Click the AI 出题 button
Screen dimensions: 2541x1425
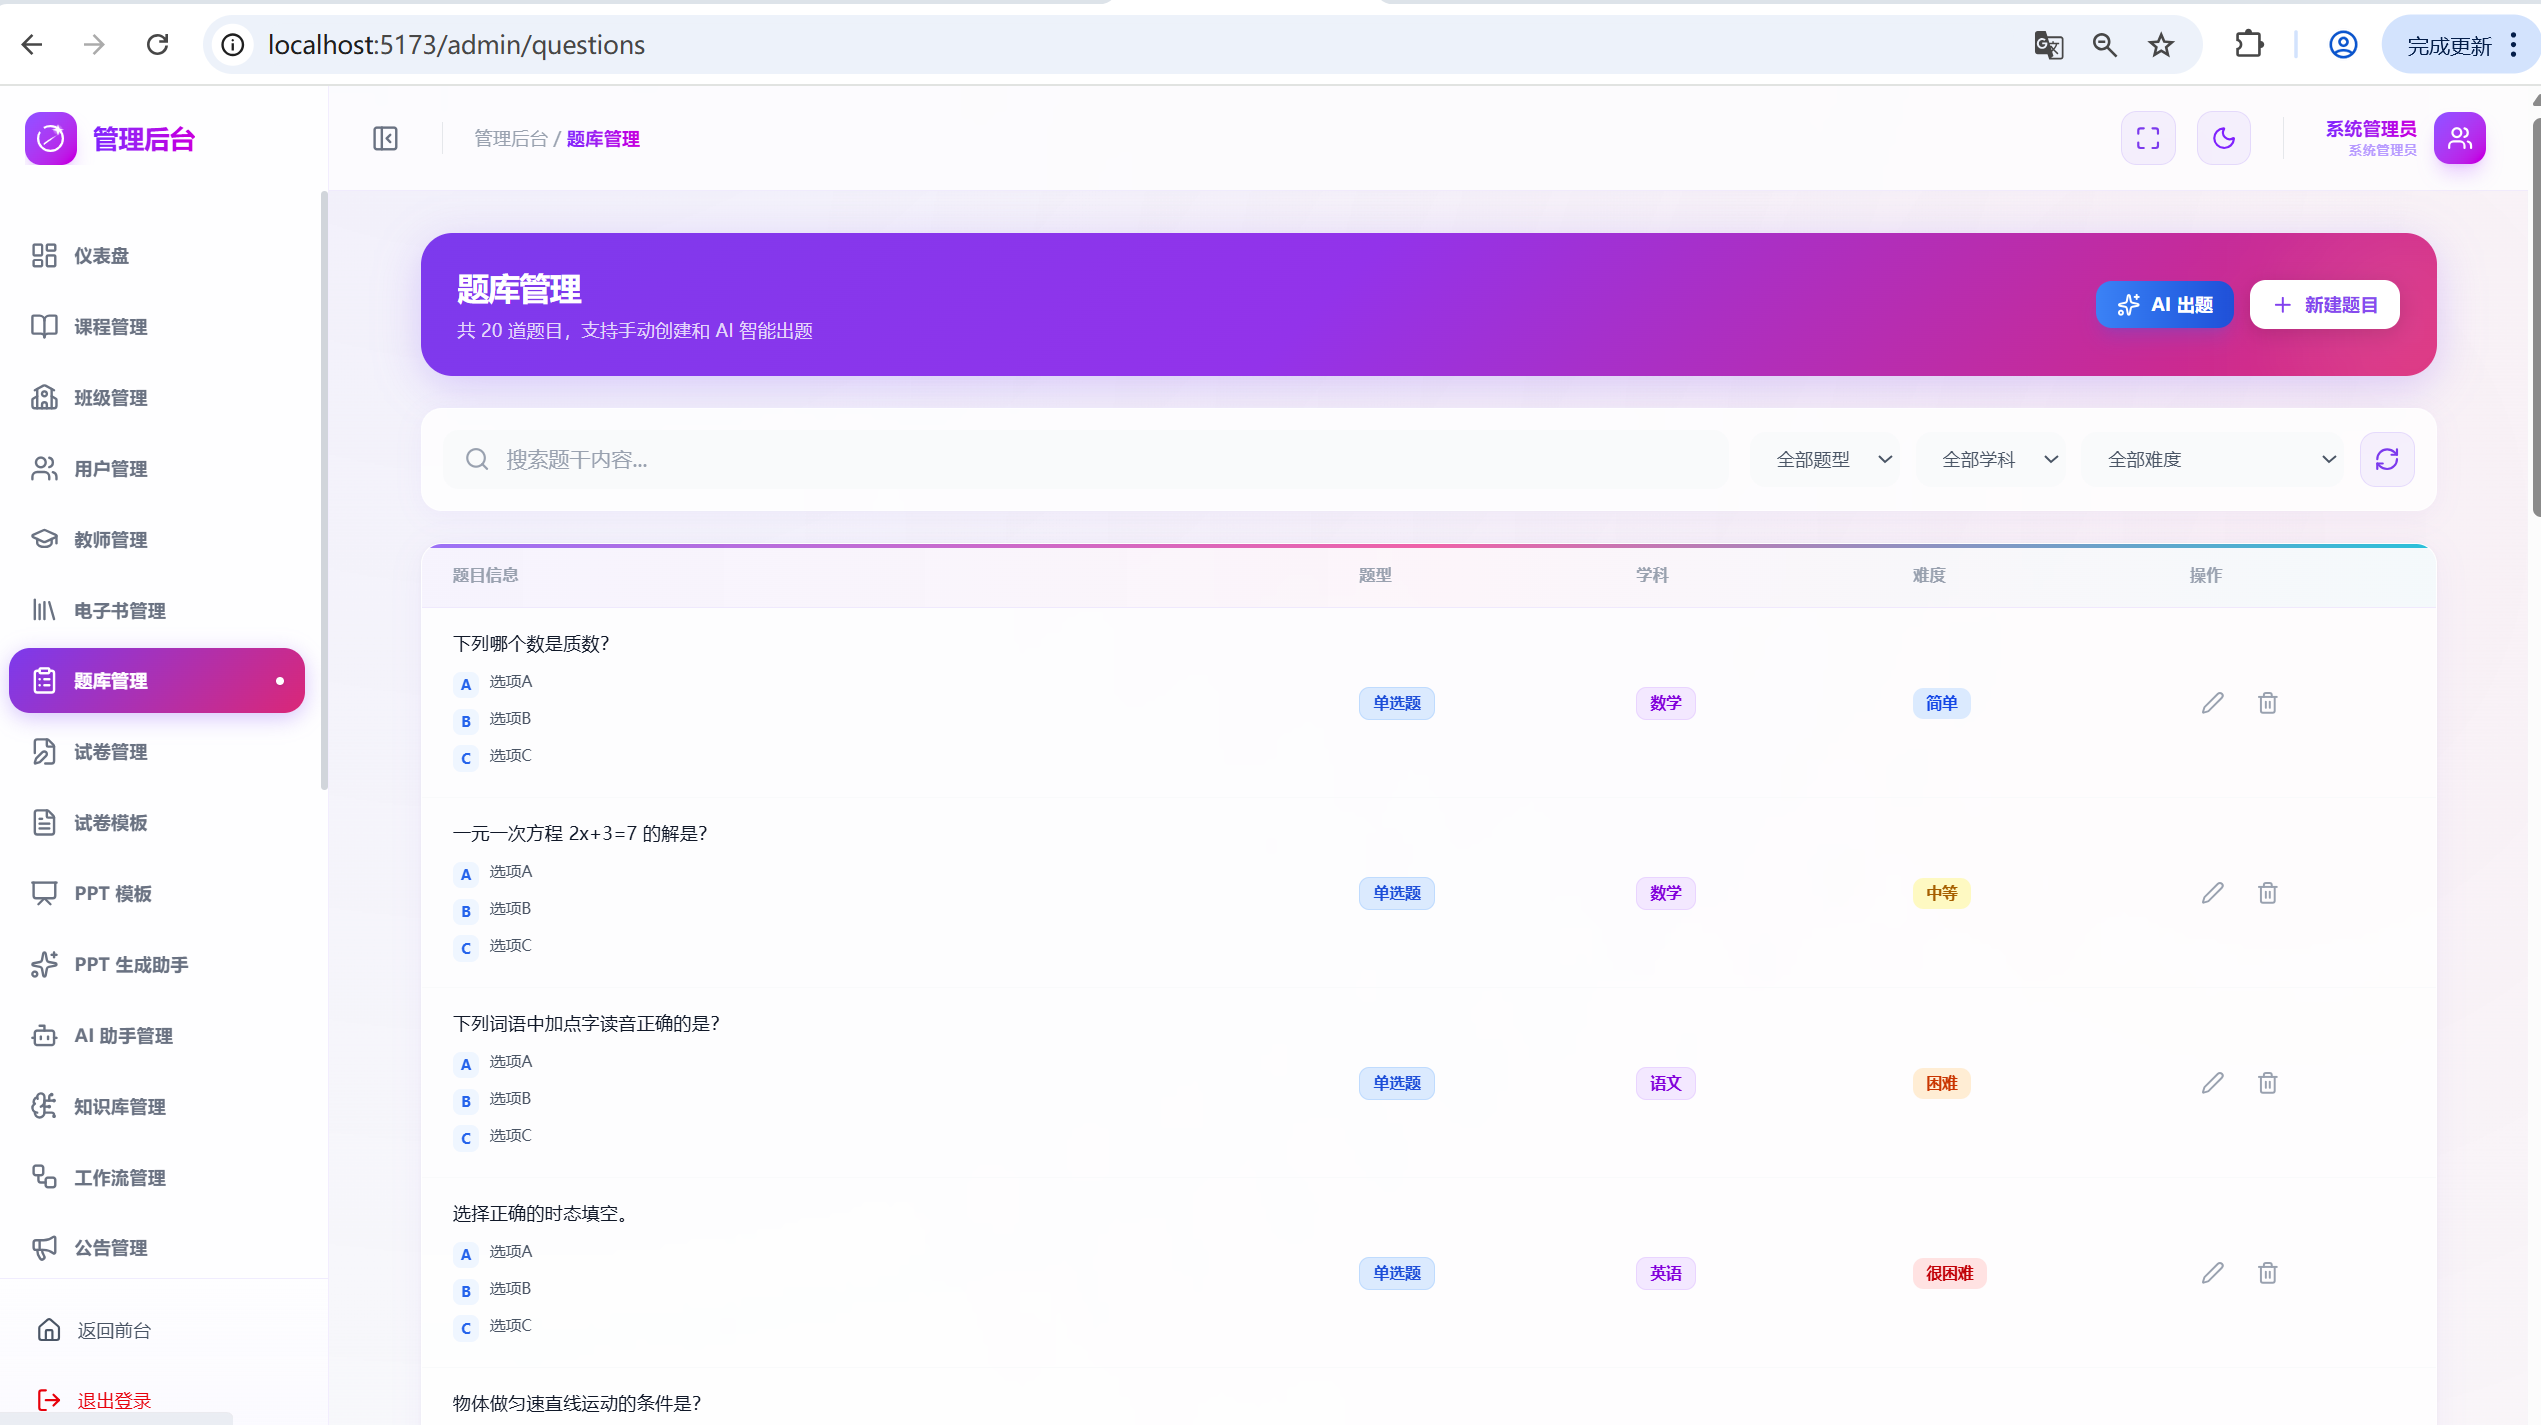(x=2164, y=304)
